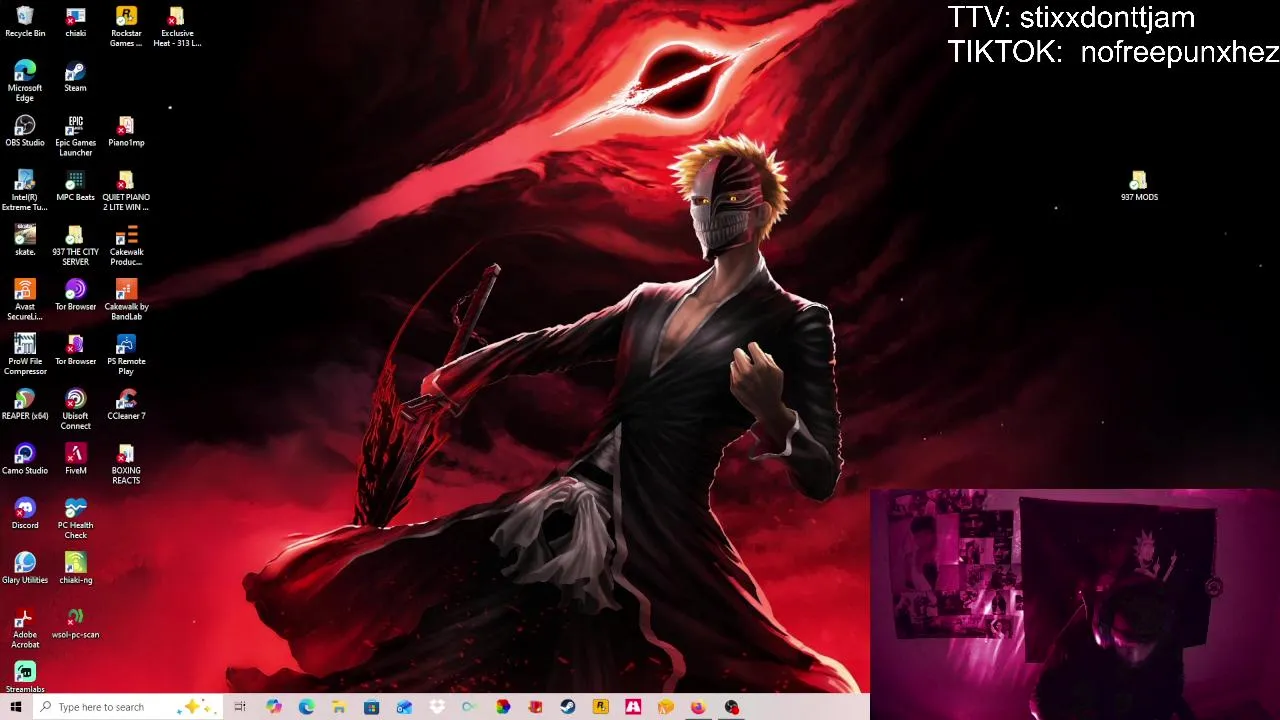
Task: Select the skate. desktop shortcut
Action: tap(25, 241)
